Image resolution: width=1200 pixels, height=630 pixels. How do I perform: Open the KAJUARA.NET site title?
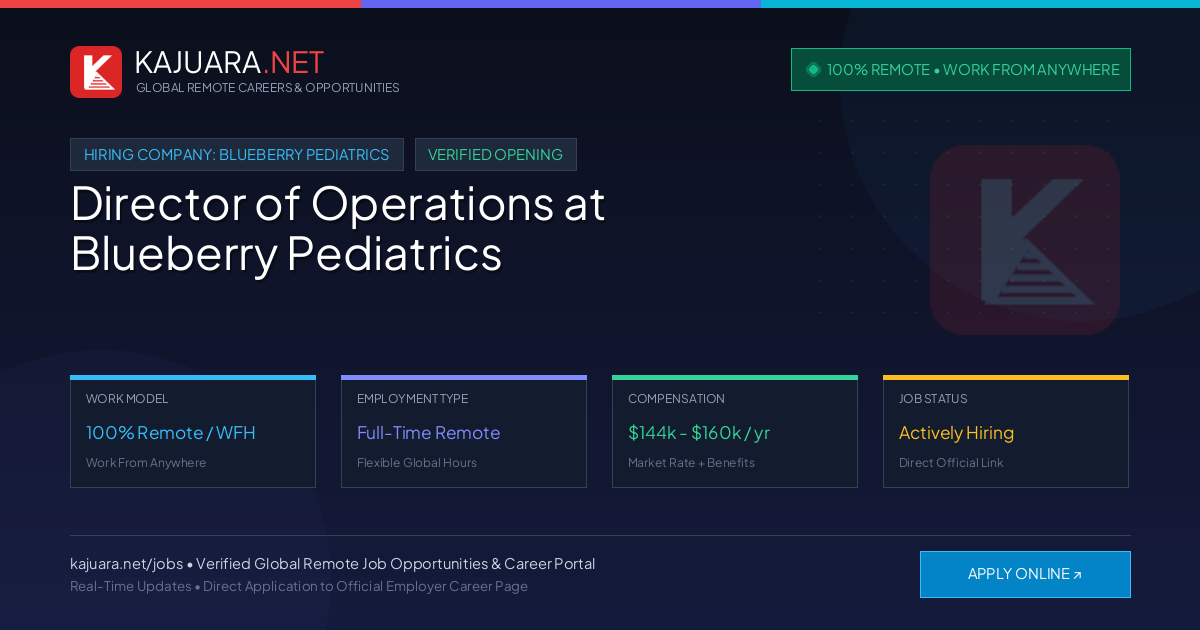(229, 62)
